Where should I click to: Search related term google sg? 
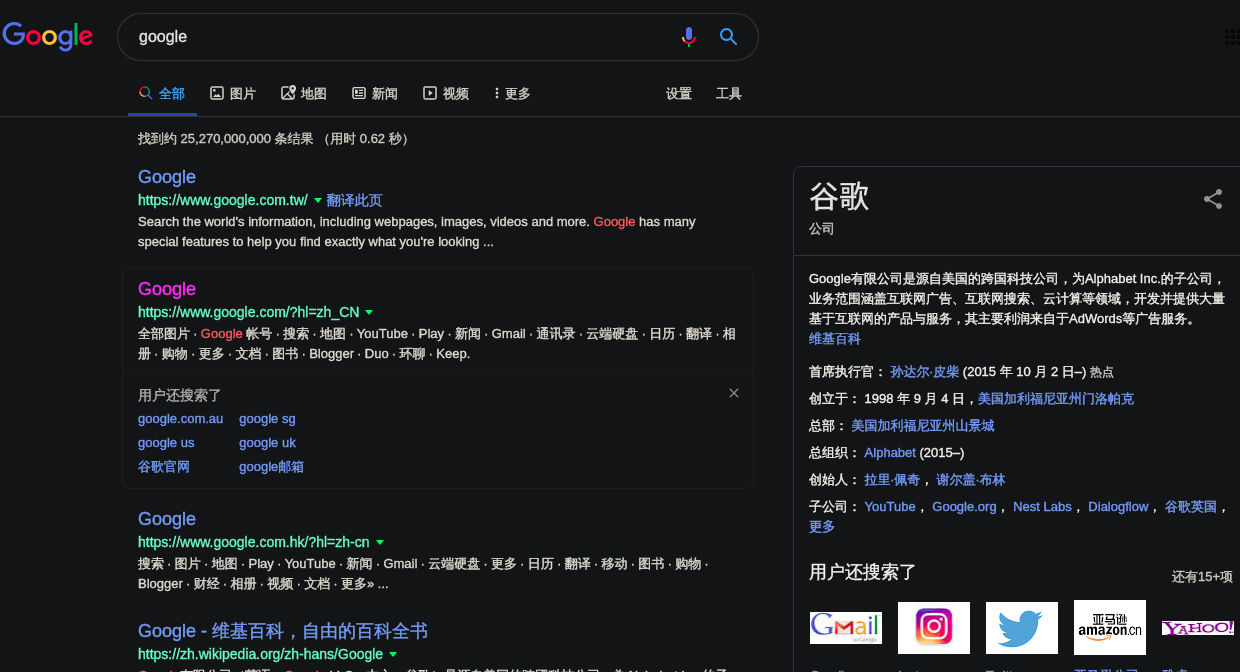coord(267,419)
